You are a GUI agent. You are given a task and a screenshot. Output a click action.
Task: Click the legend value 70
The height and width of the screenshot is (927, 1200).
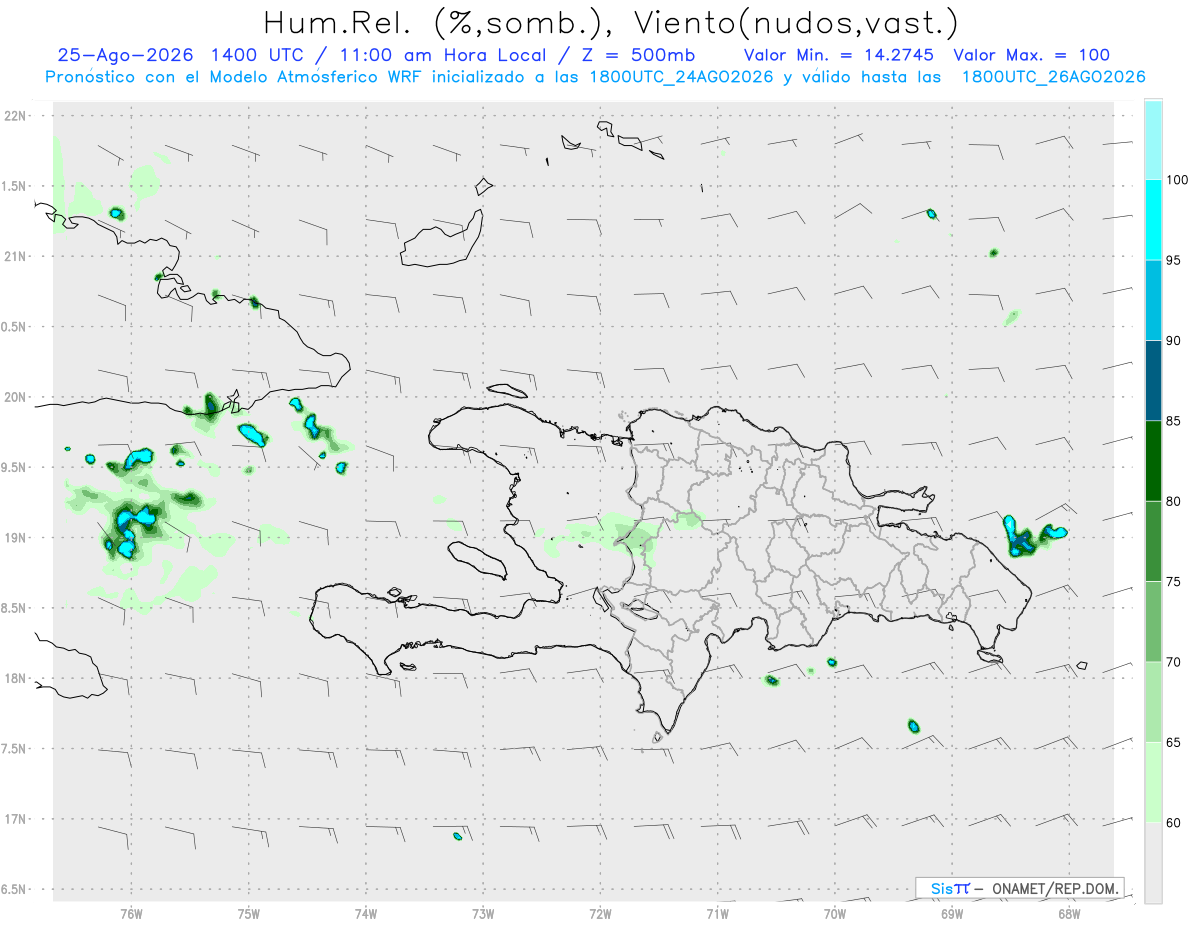(x=1175, y=662)
